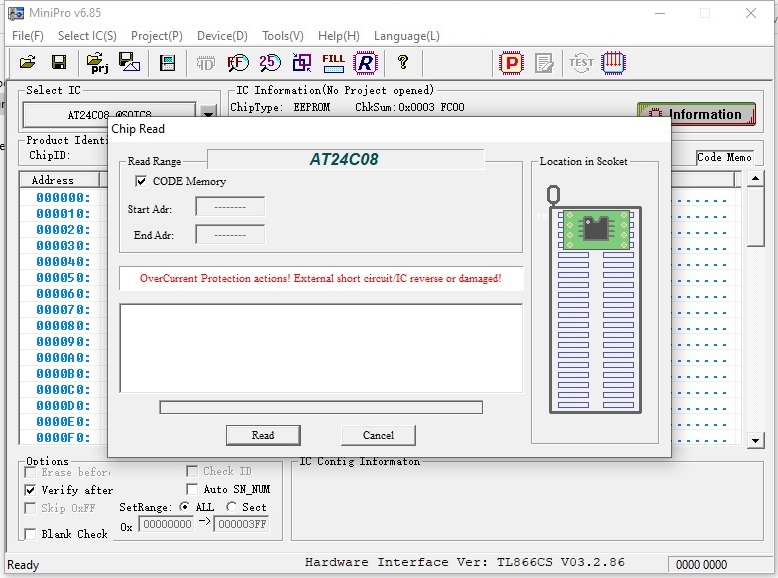Open the File(F) menu

pyautogui.click(x=28, y=36)
